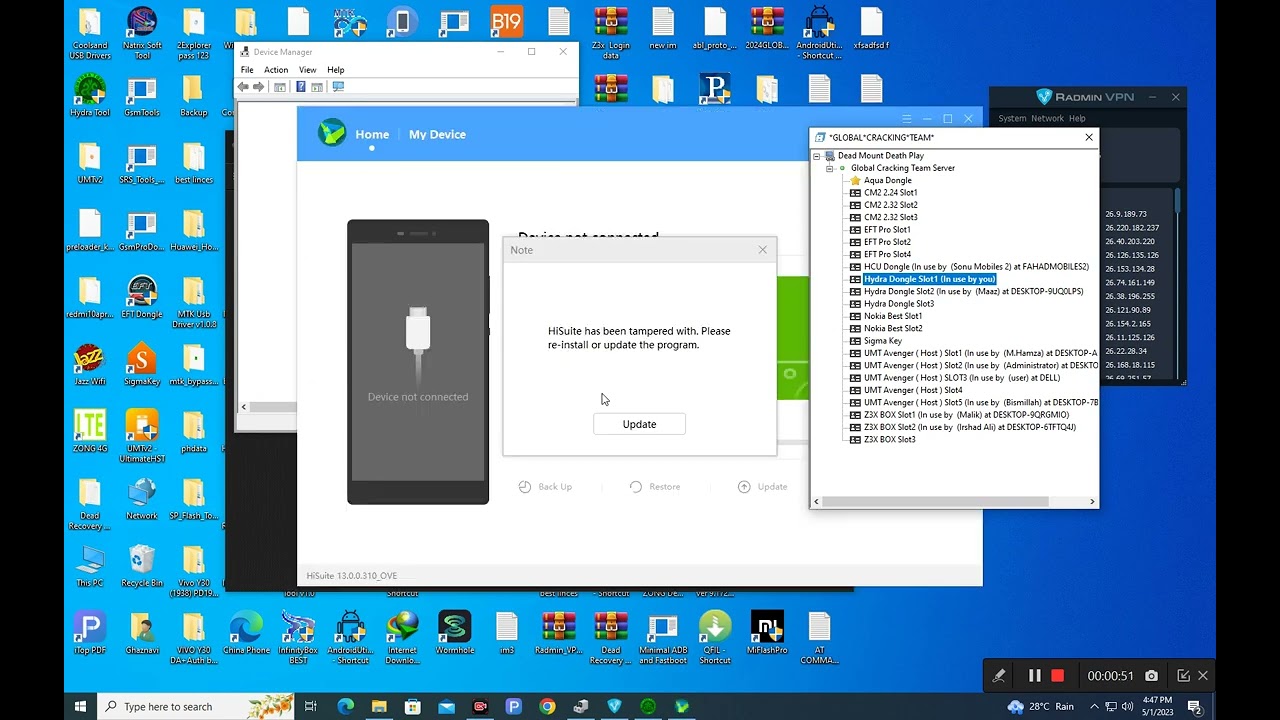Open View menu in Device Manager
This screenshot has width=1280, height=720.
[x=307, y=70]
